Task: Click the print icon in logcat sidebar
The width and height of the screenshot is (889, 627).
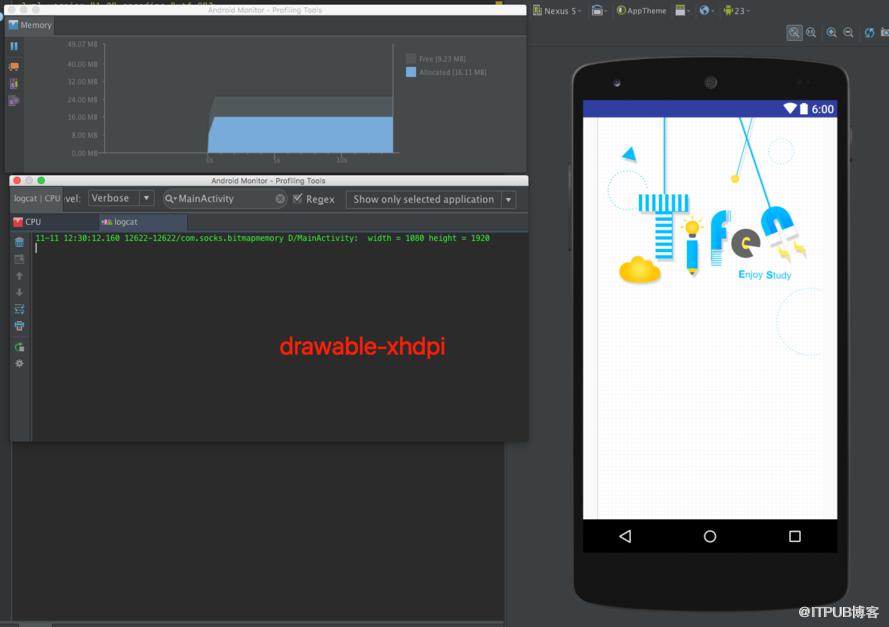Action: coord(19,326)
